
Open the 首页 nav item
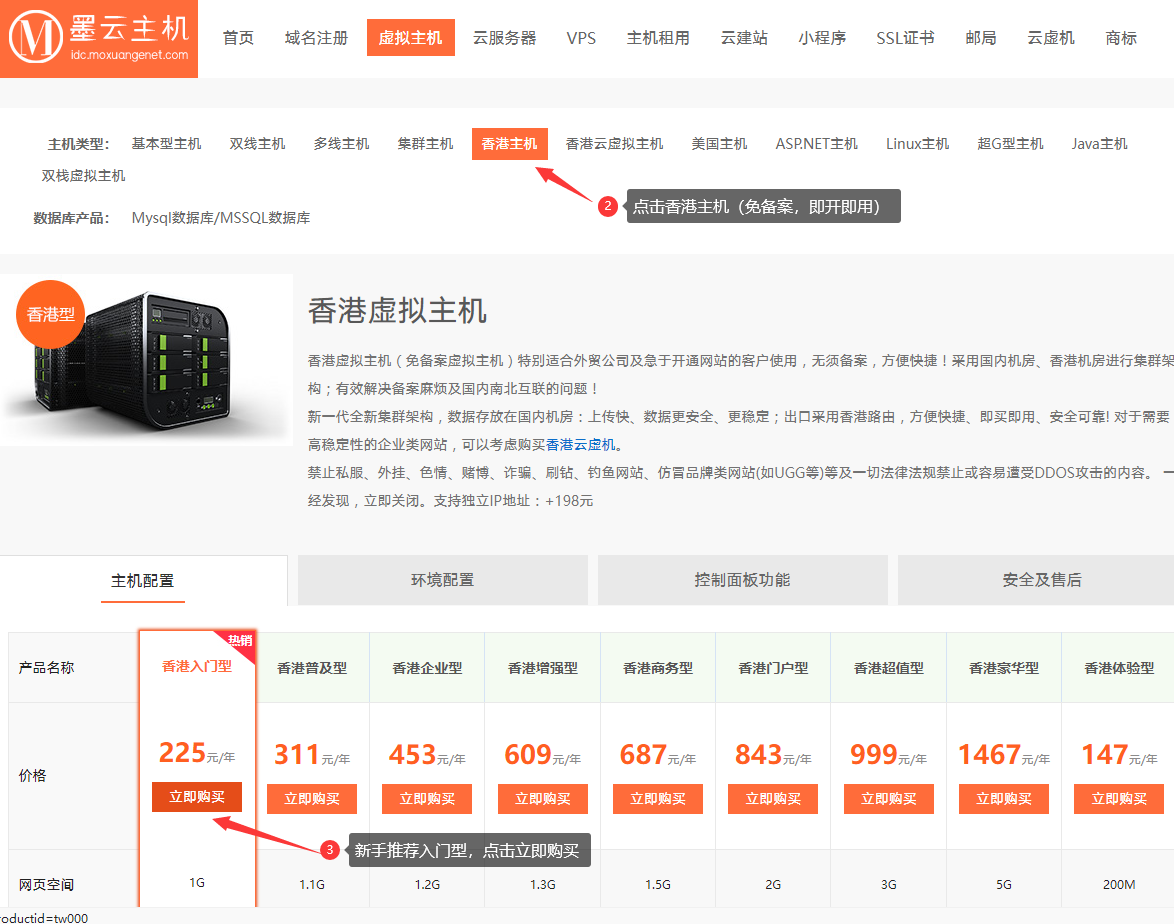(238, 38)
